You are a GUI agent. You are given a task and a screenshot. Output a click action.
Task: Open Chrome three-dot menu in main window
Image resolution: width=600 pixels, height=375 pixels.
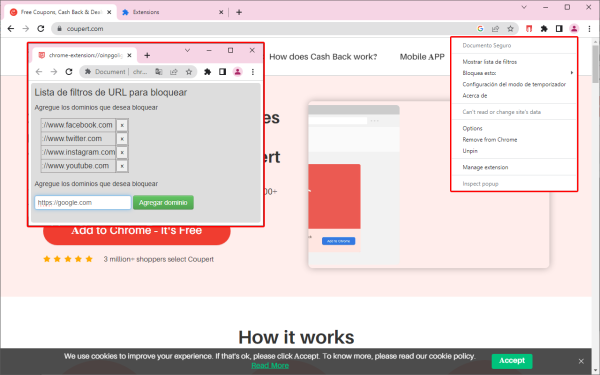(x=589, y=29)
